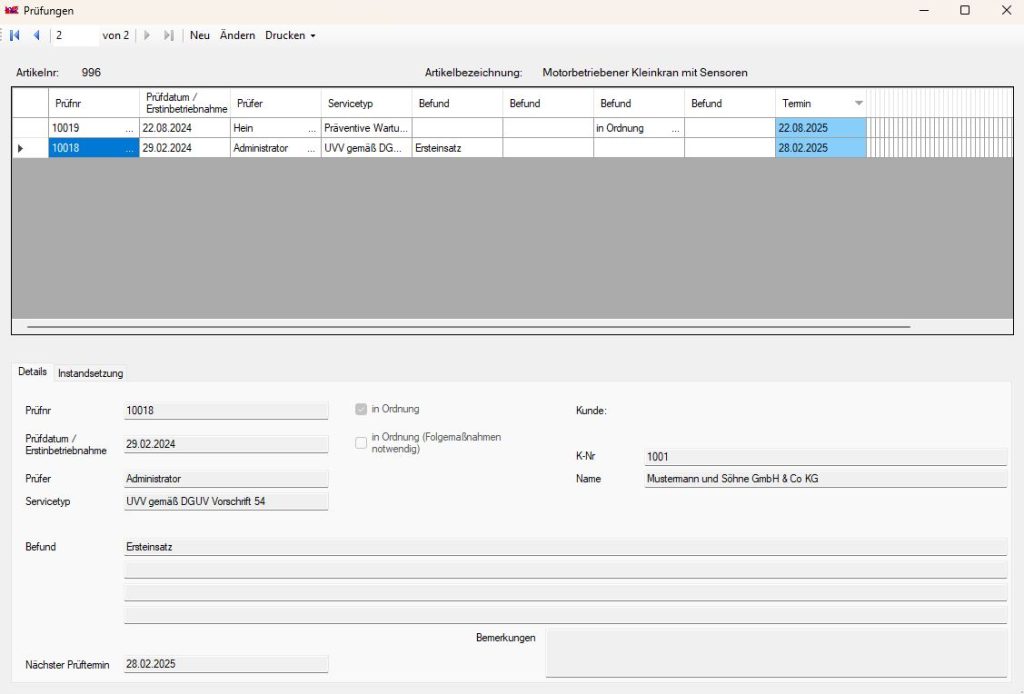Click Prüfdatum / Erstinbetriebnahme column header
This screenshot has height=694, width=1024.
coord(185,103)
